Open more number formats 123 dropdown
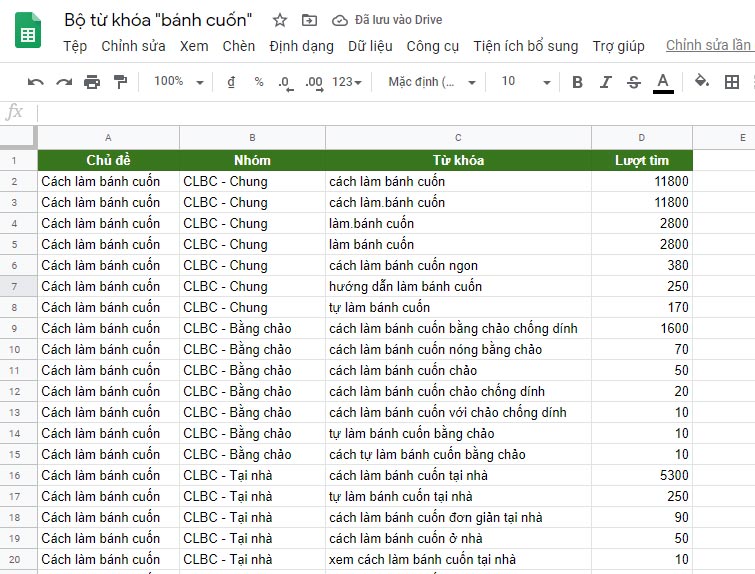This screenshot has height=574, width=755. [x=347, y=82]
